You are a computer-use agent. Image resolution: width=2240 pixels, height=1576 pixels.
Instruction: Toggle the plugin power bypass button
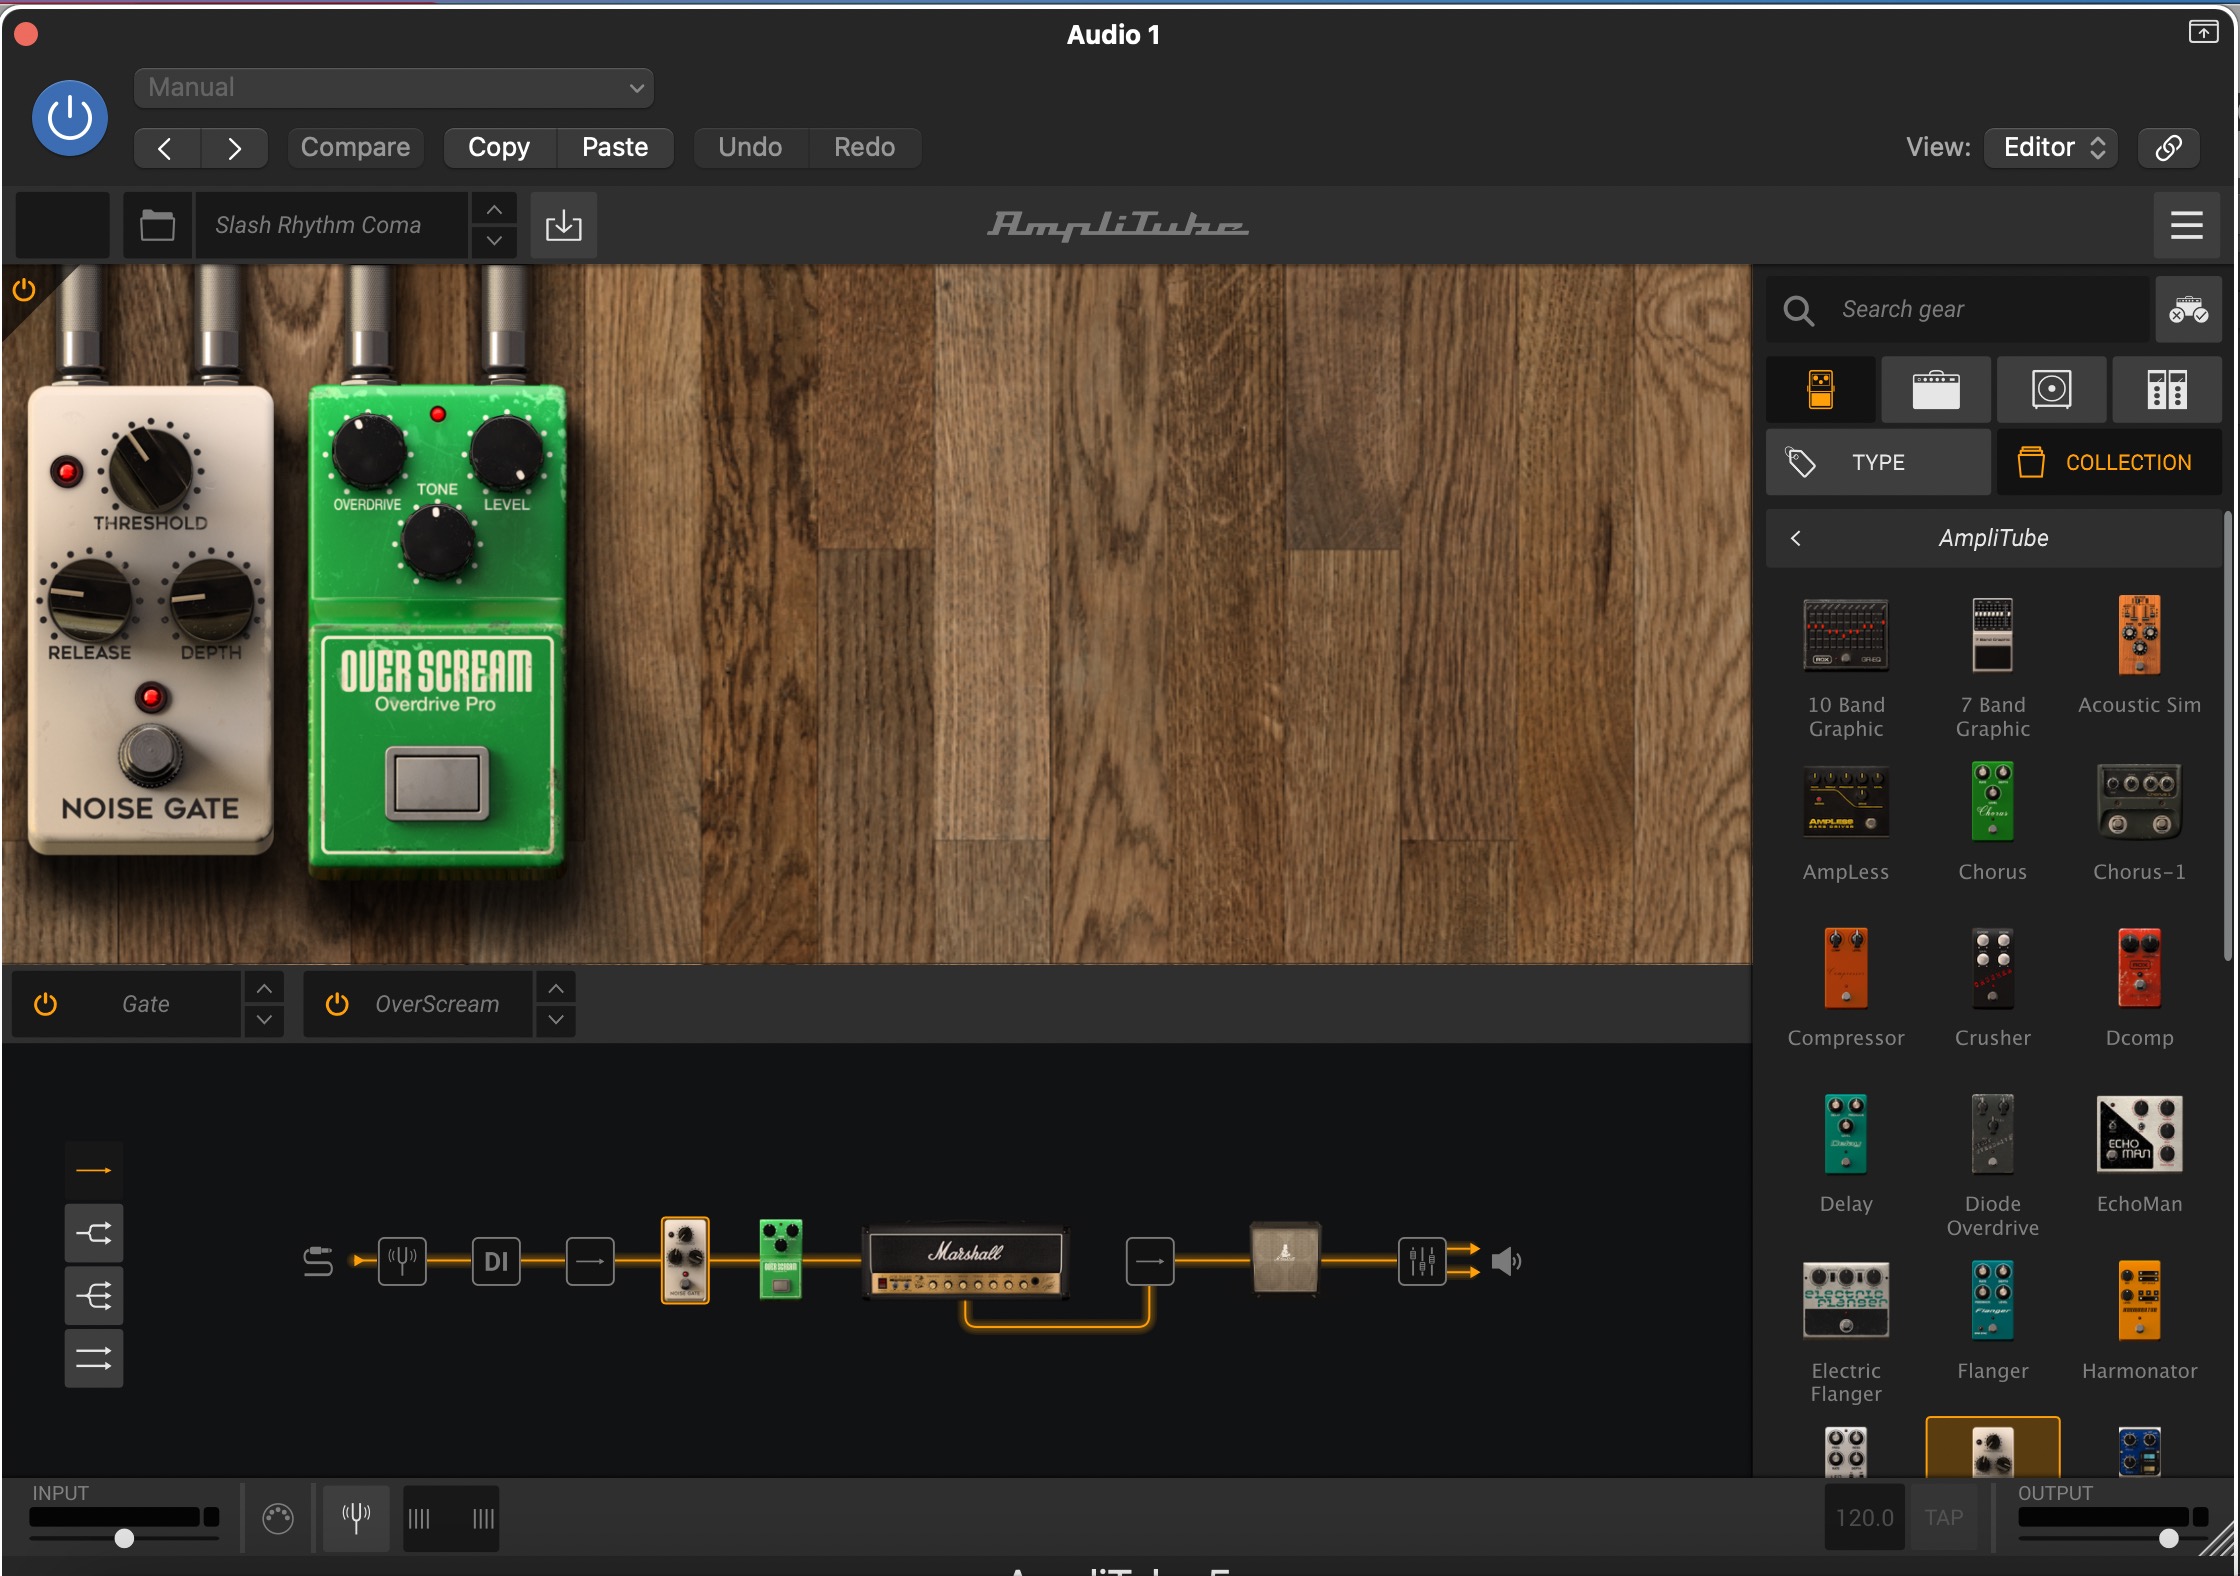[70, 118]
